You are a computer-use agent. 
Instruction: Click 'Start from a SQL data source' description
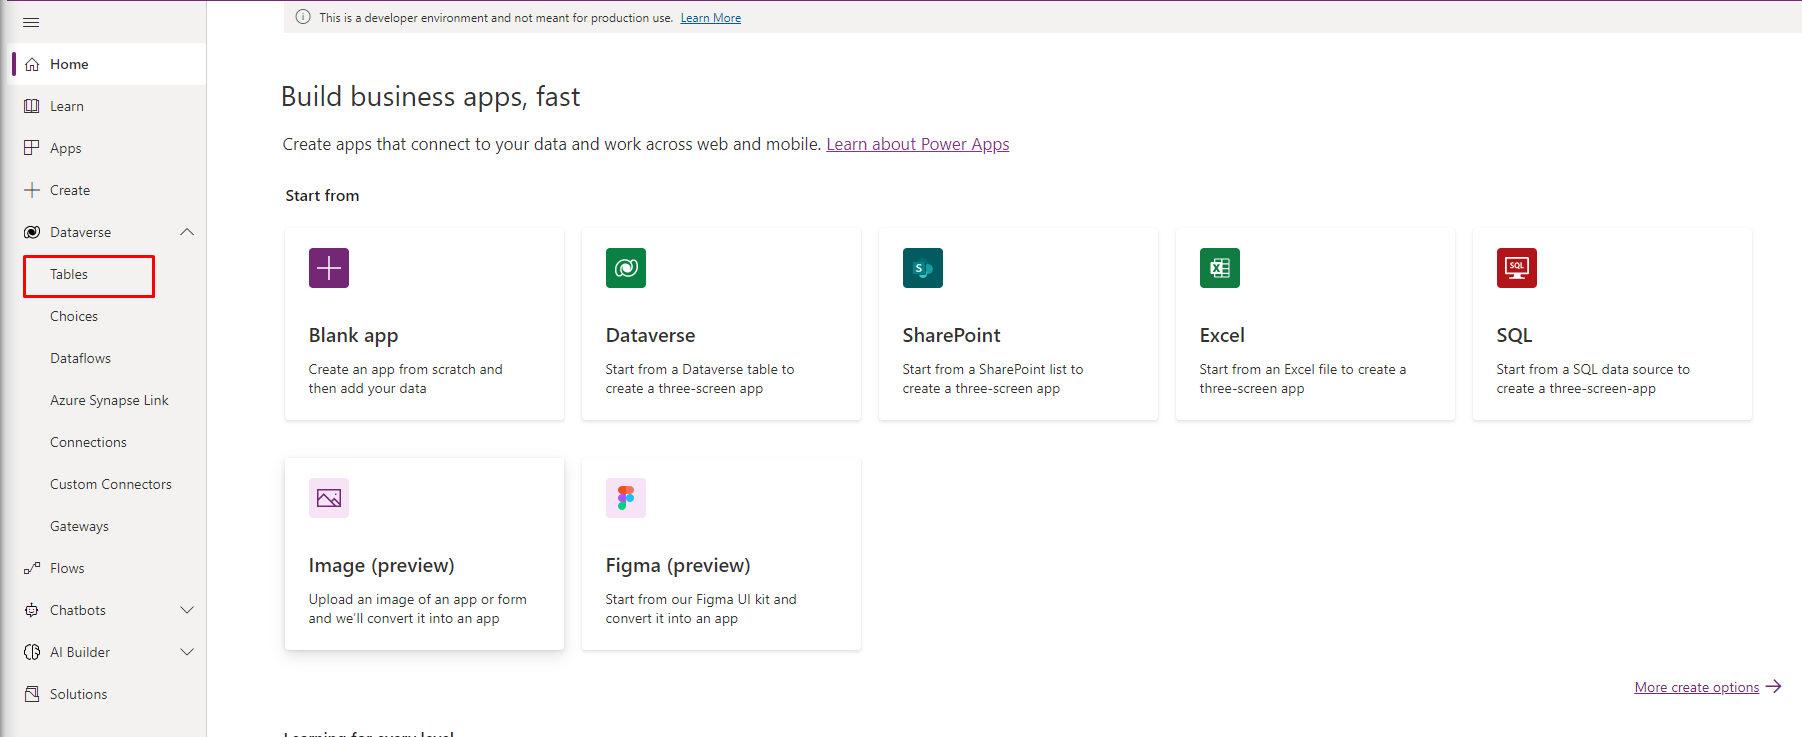(x=1593, y=379)
